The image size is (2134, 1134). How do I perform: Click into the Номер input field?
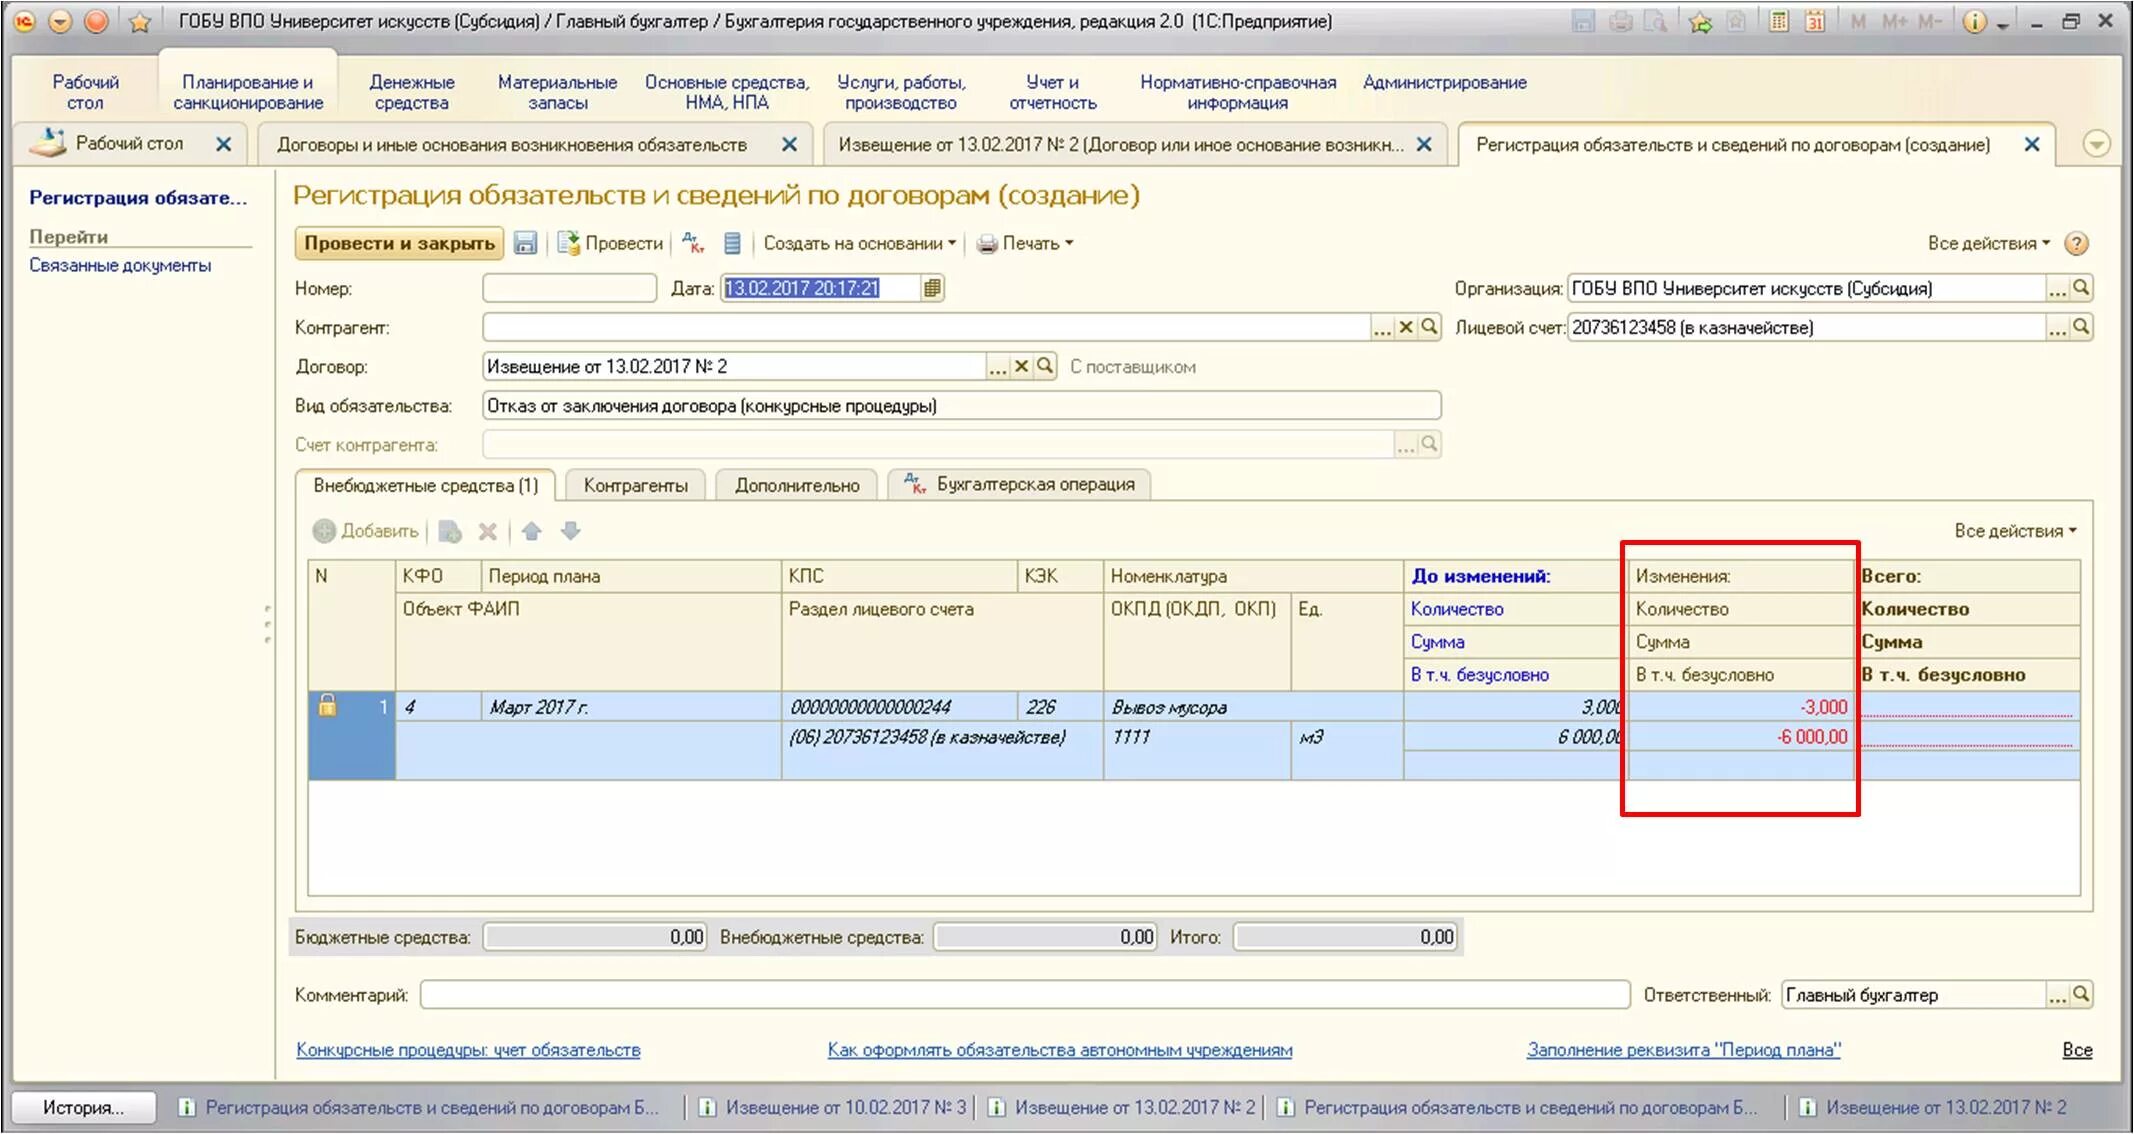click(x=569, y=288)
